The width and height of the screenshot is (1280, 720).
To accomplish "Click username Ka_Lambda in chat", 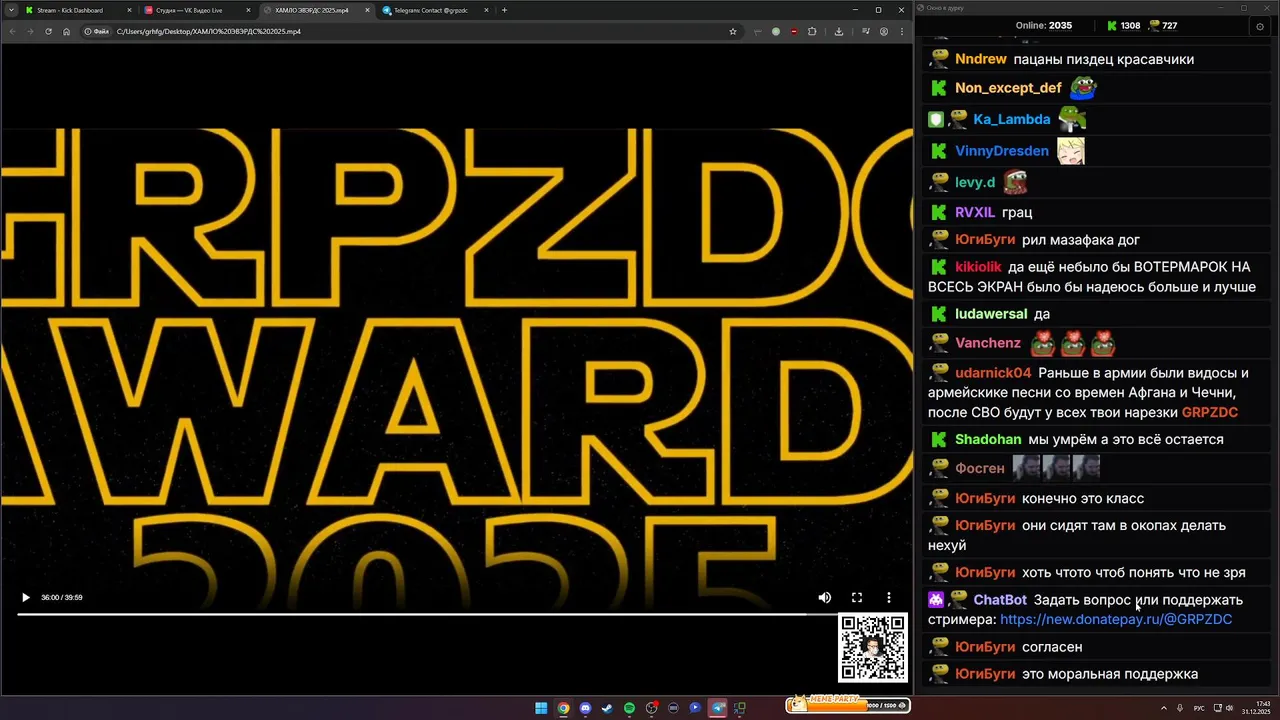I will [1012, 119].
